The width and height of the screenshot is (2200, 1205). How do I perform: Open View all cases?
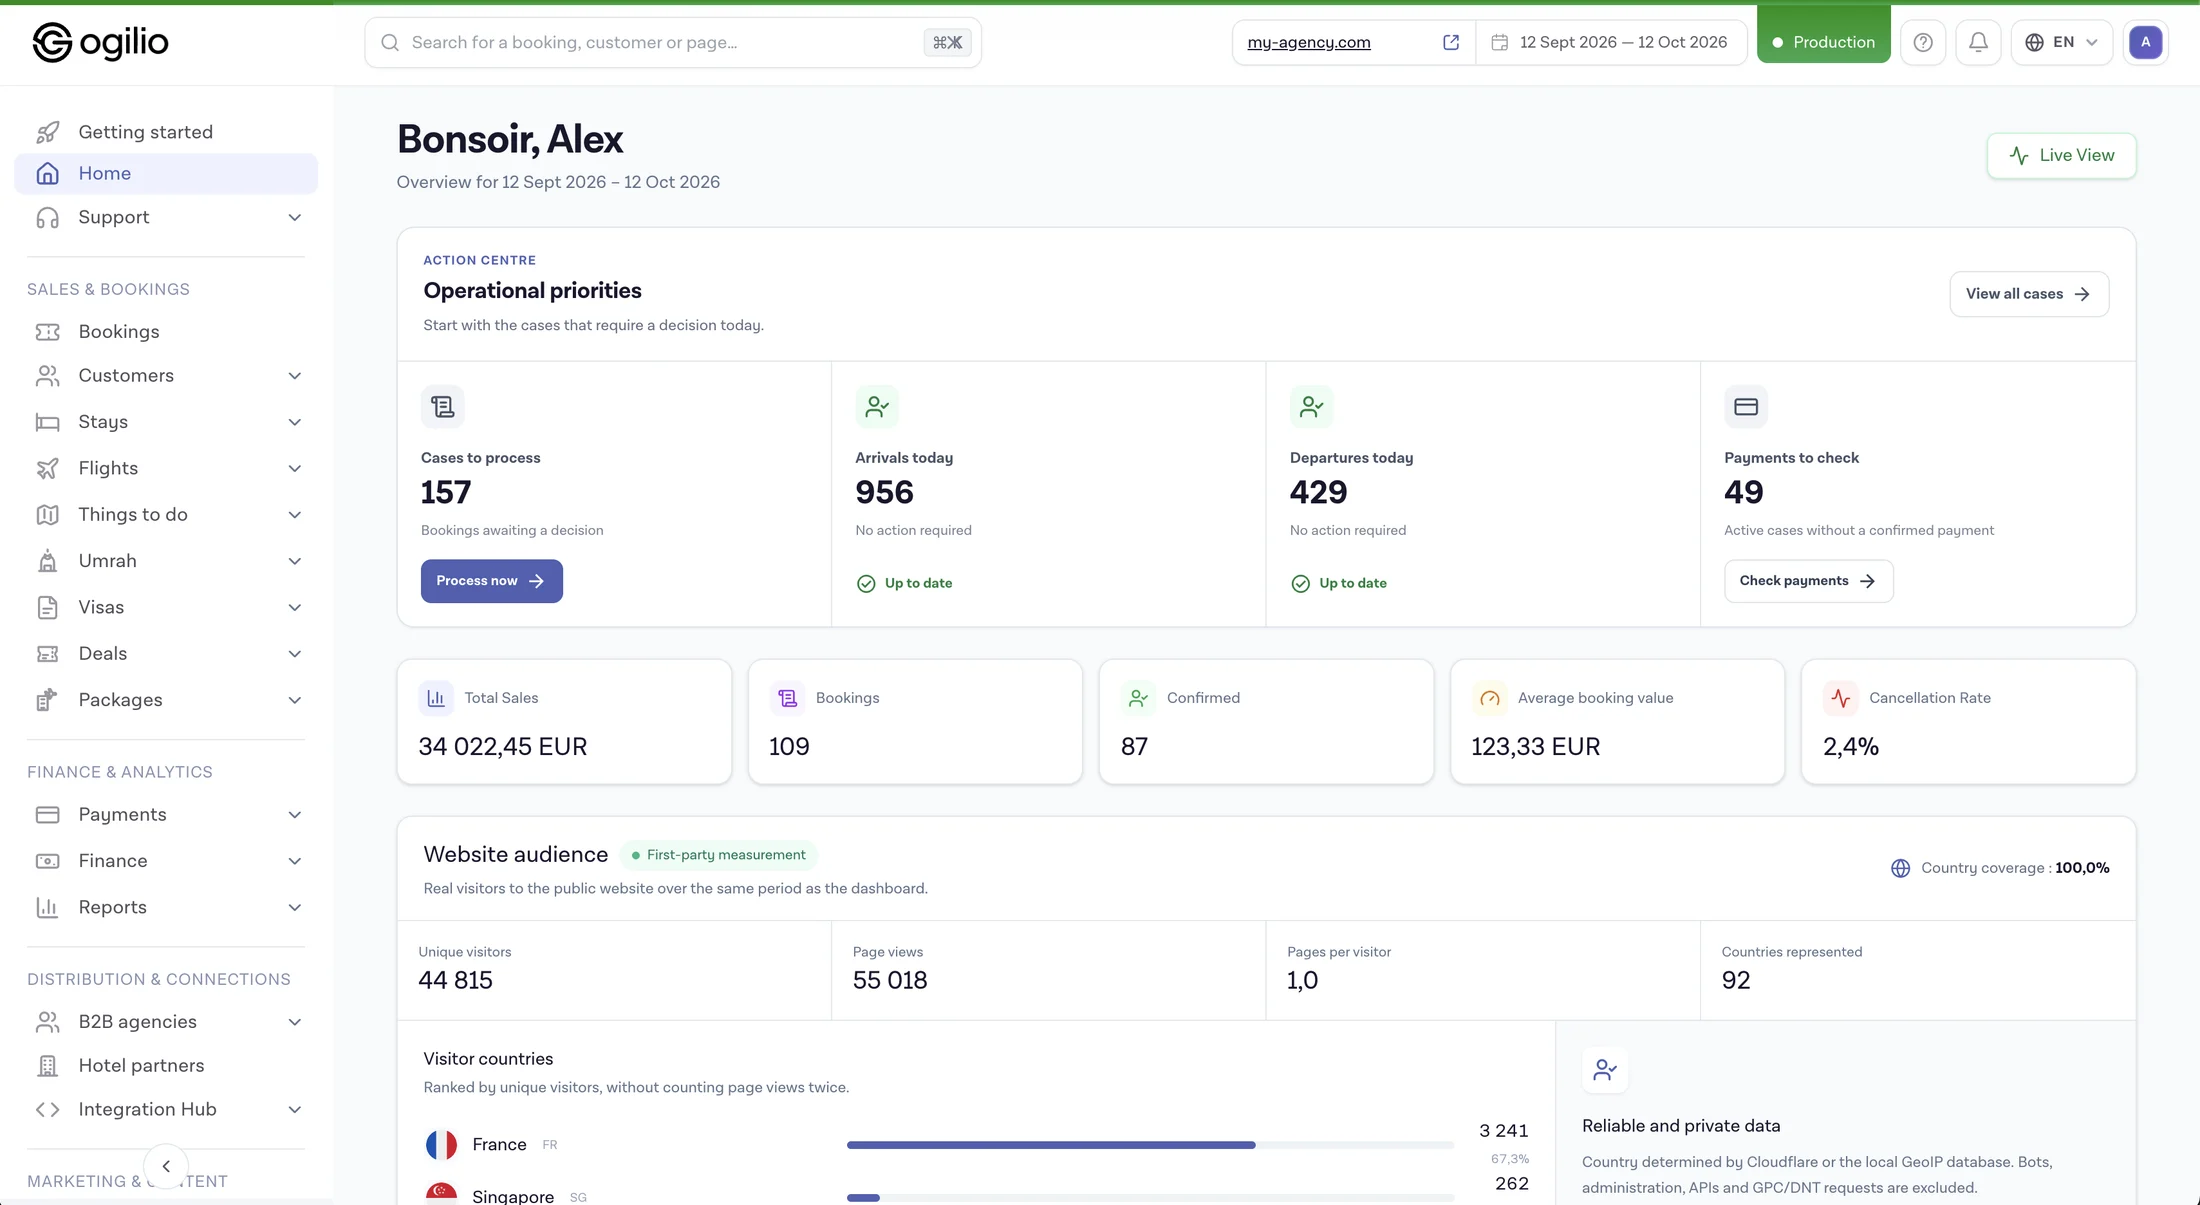[2029, 294]
